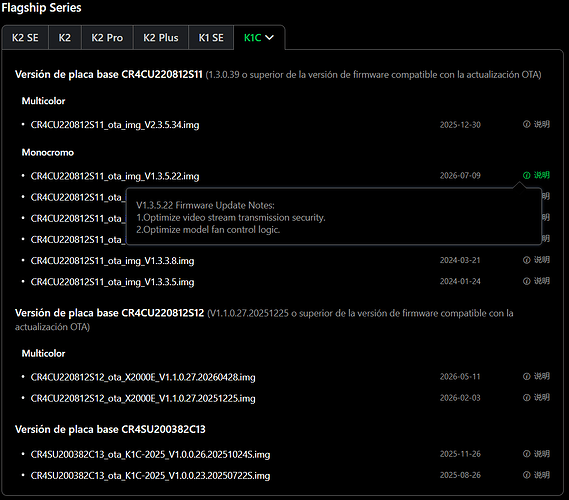
Task: Download K1C-2025_V1.0.0.23.20250722S firmware image
Action: (150, 475)
